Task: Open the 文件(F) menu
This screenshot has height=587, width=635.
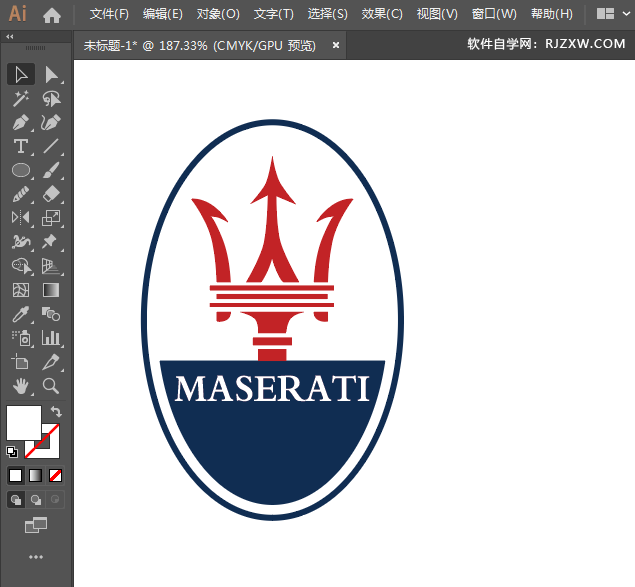Action: point(109,14)
